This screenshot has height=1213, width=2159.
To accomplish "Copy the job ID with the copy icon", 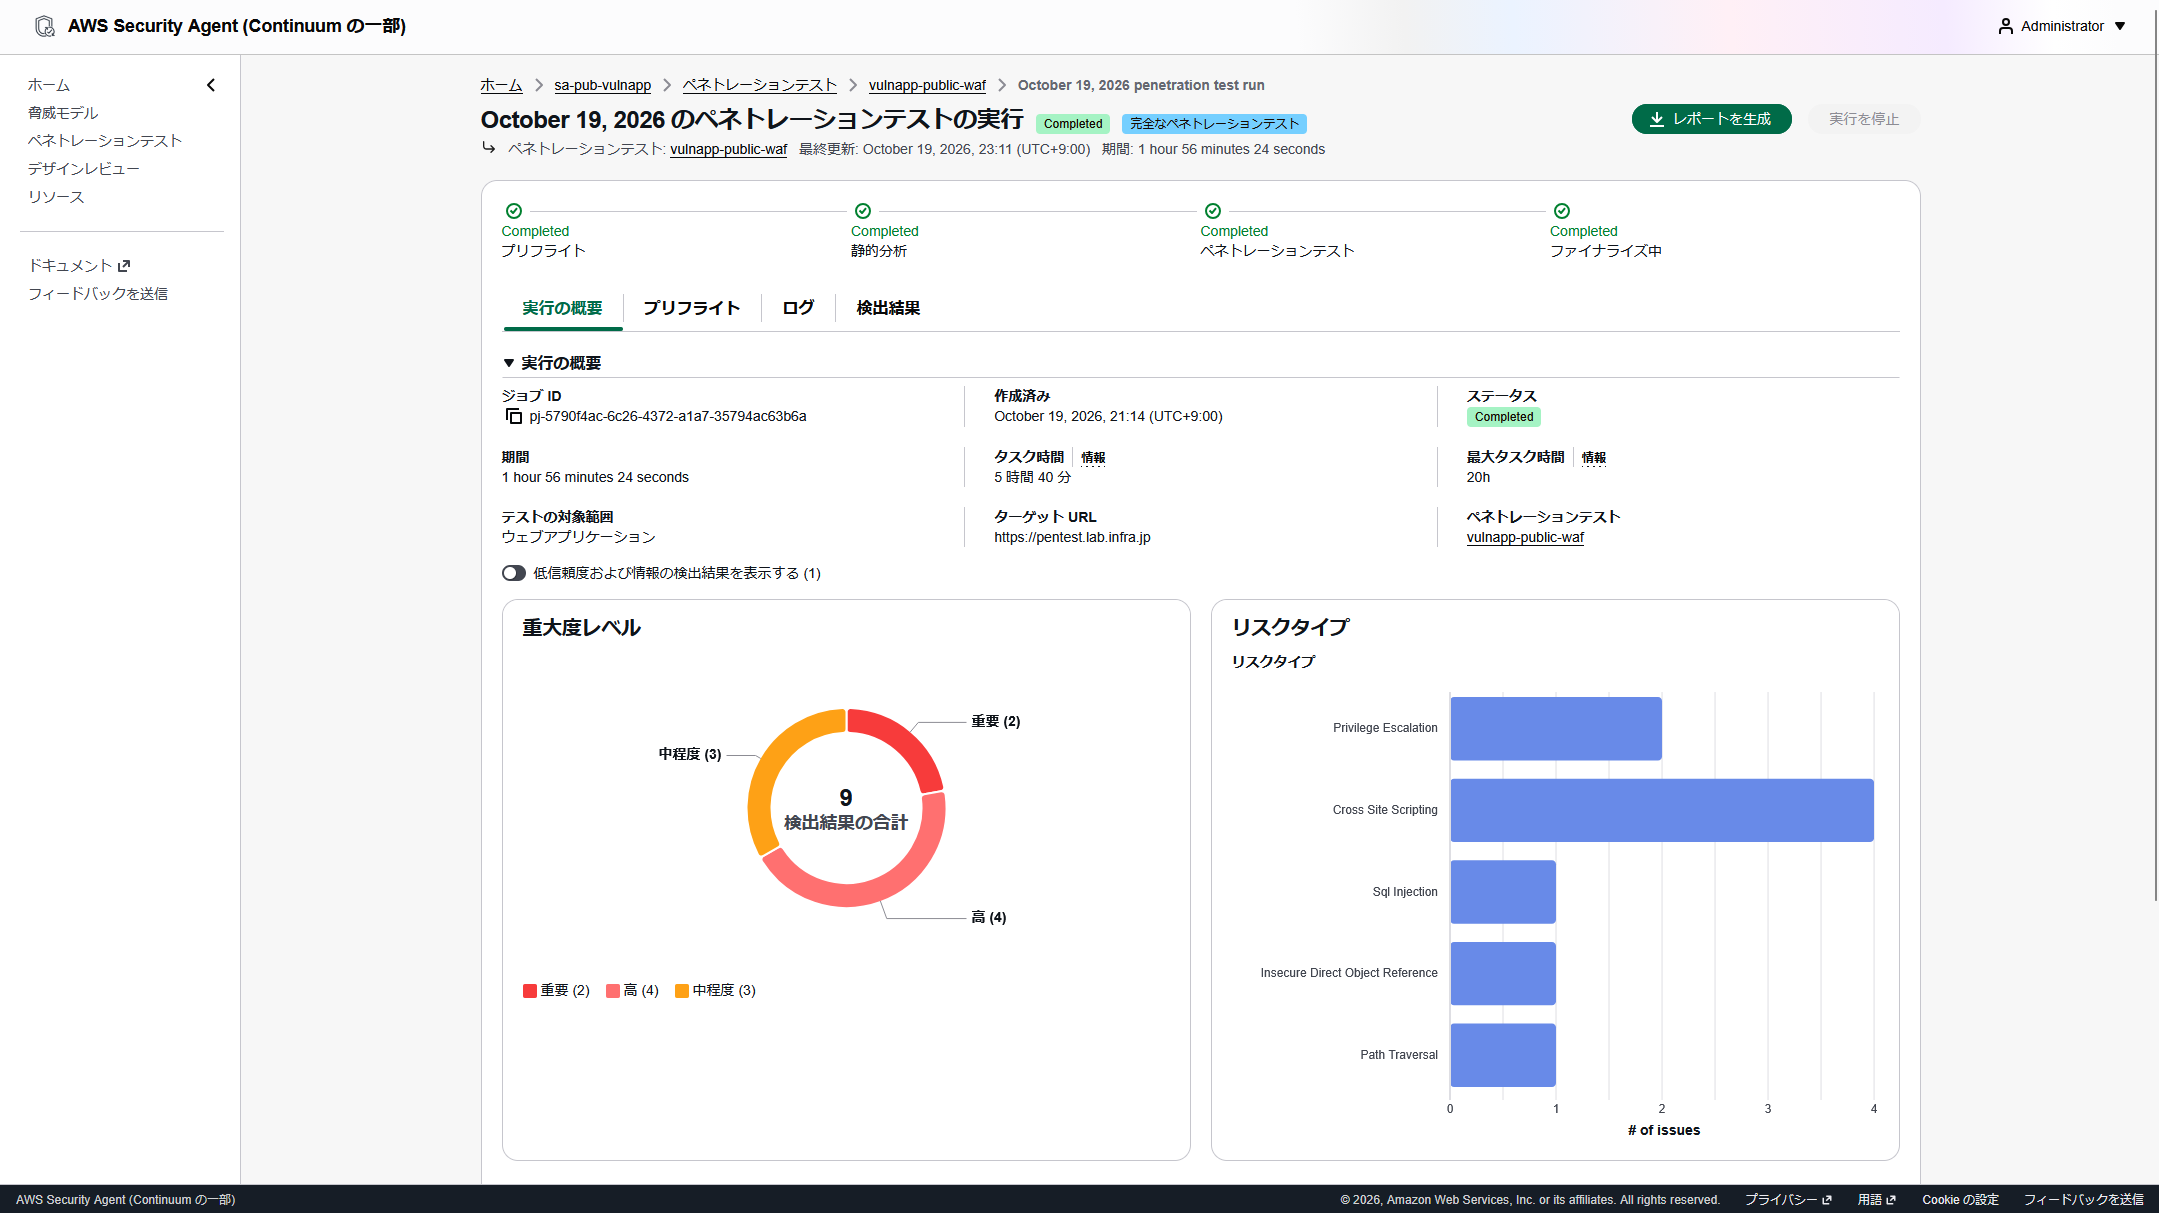I will tap(514, 416).
